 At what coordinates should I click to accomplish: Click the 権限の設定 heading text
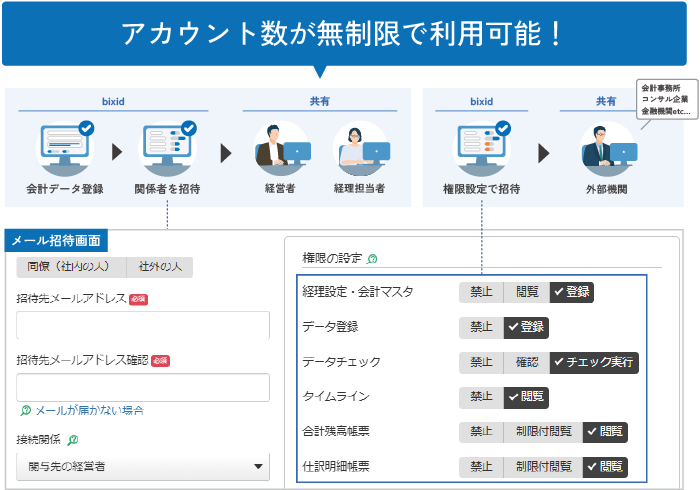[x=332, y=258]
